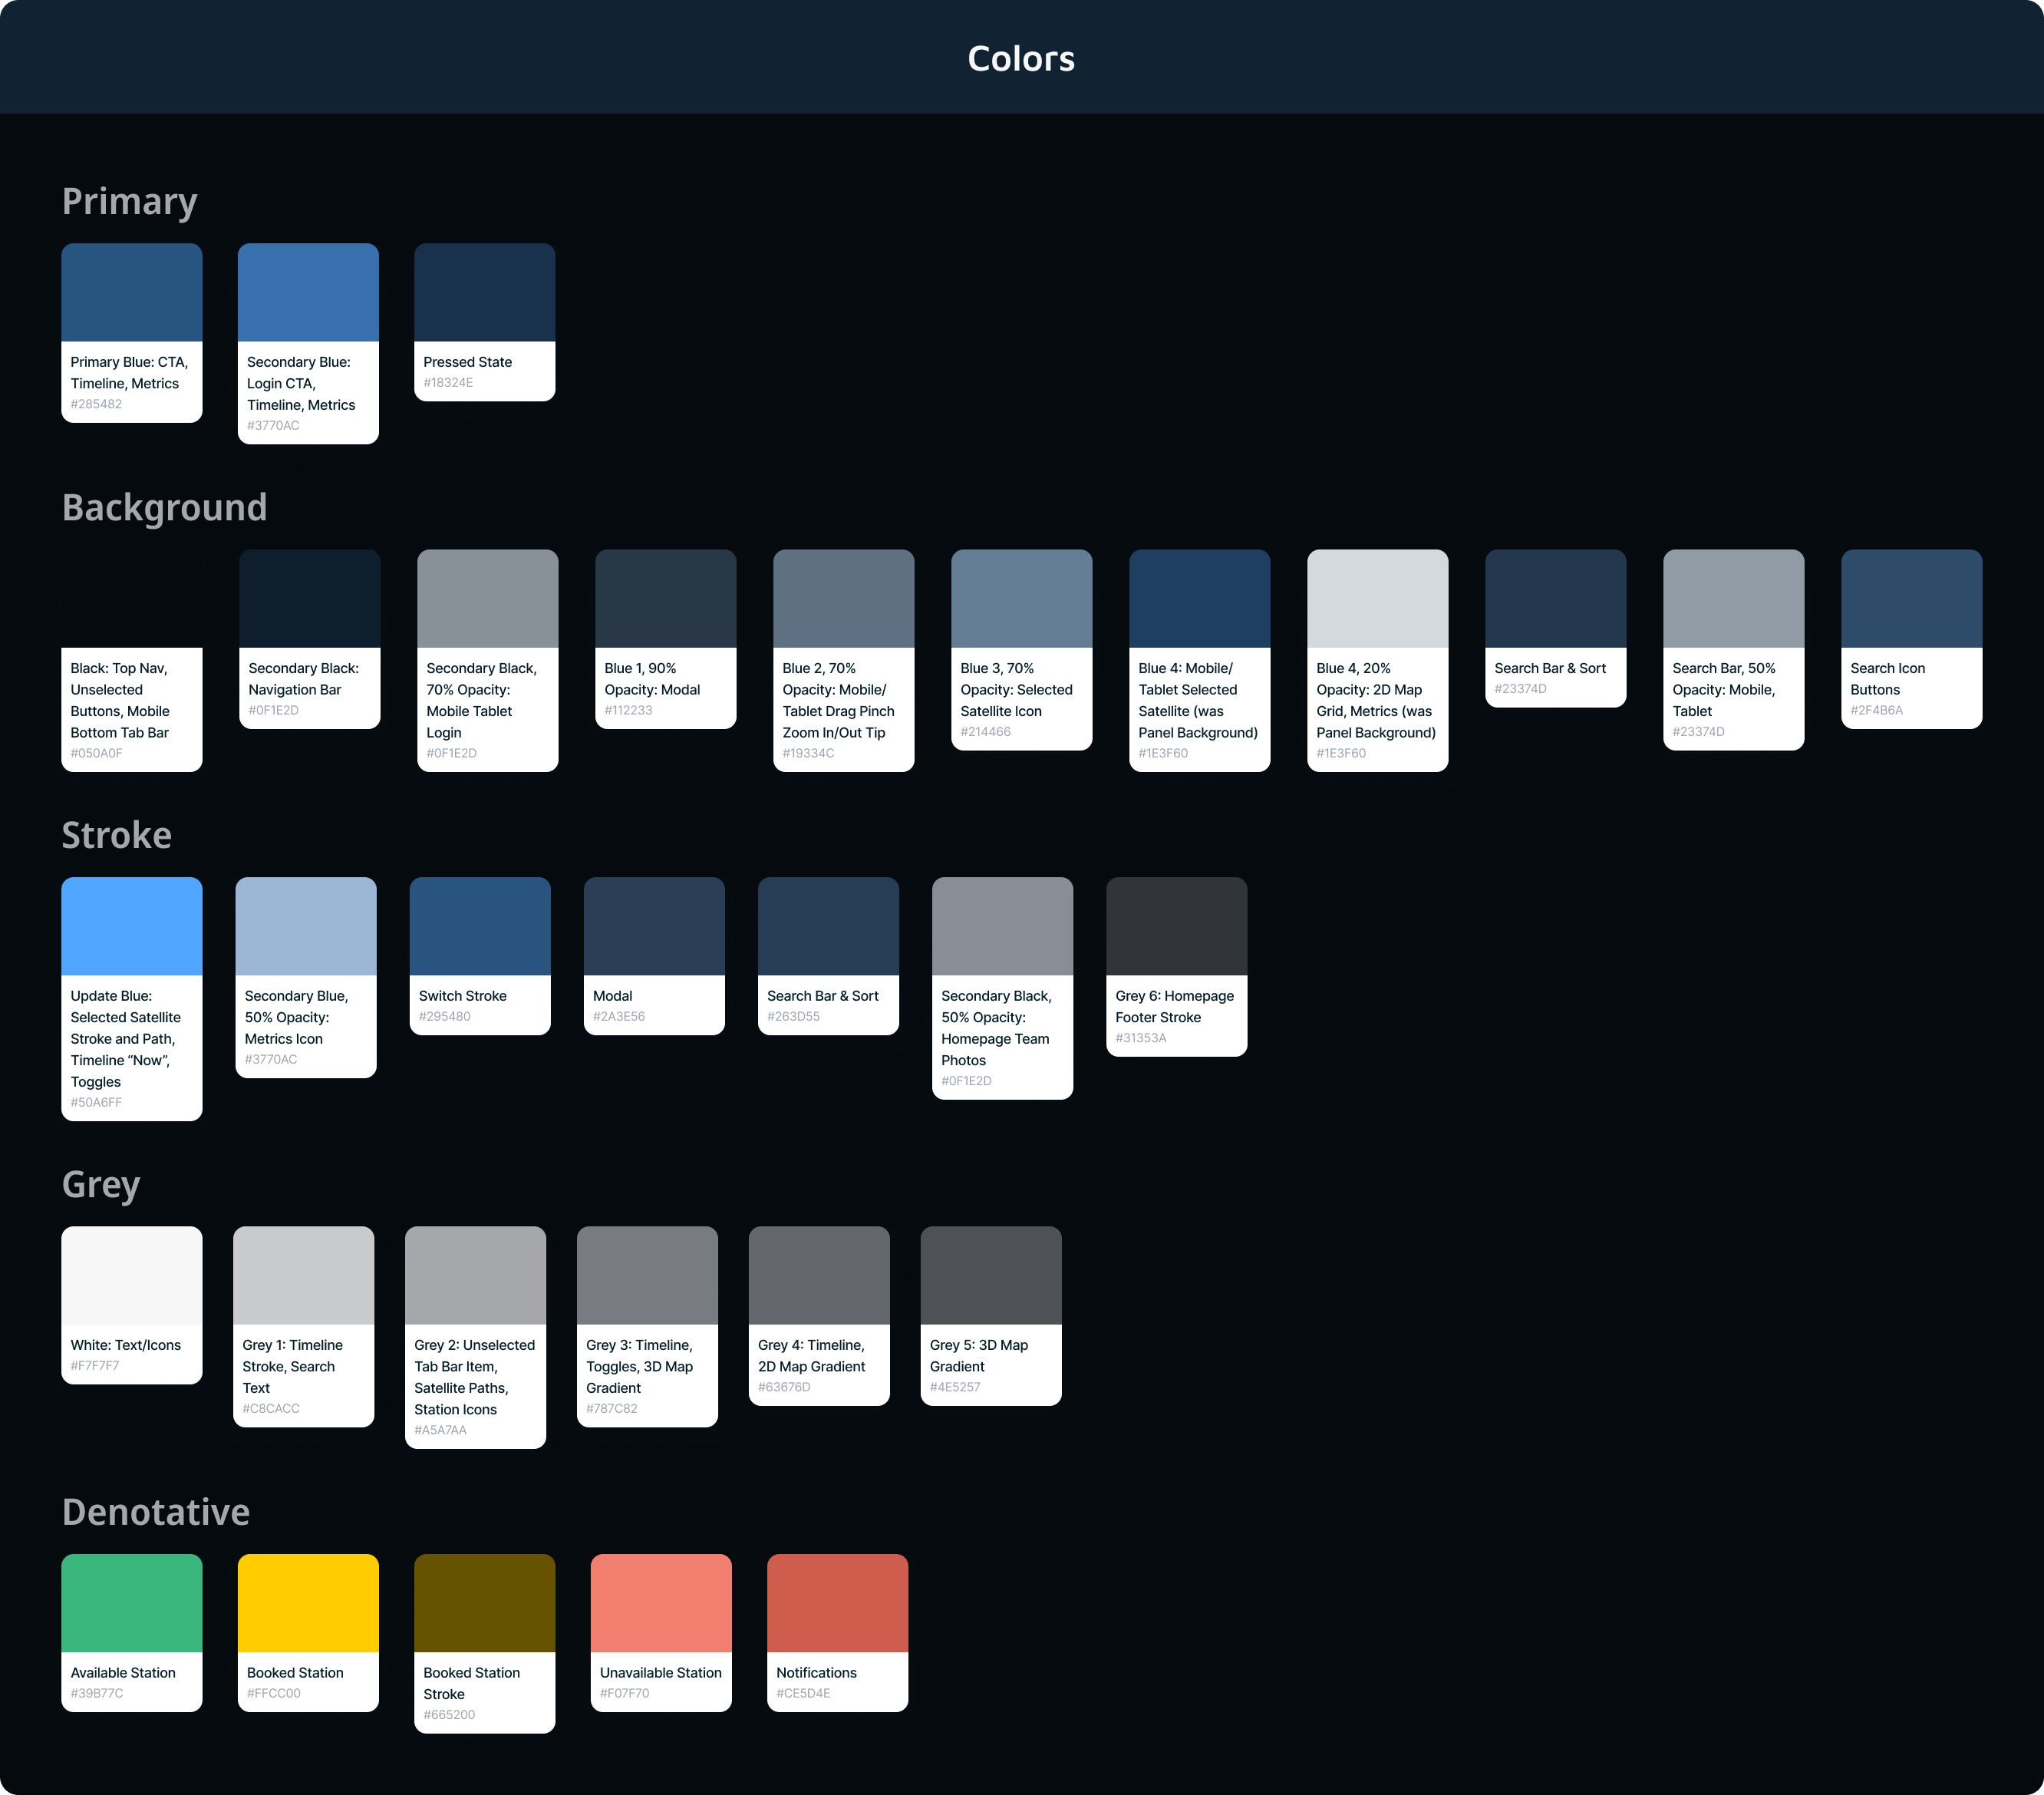Viewport: 2044px width, 1795px height.
Task: Click the Booked Station Stroke swatch
Action: 485,1604
